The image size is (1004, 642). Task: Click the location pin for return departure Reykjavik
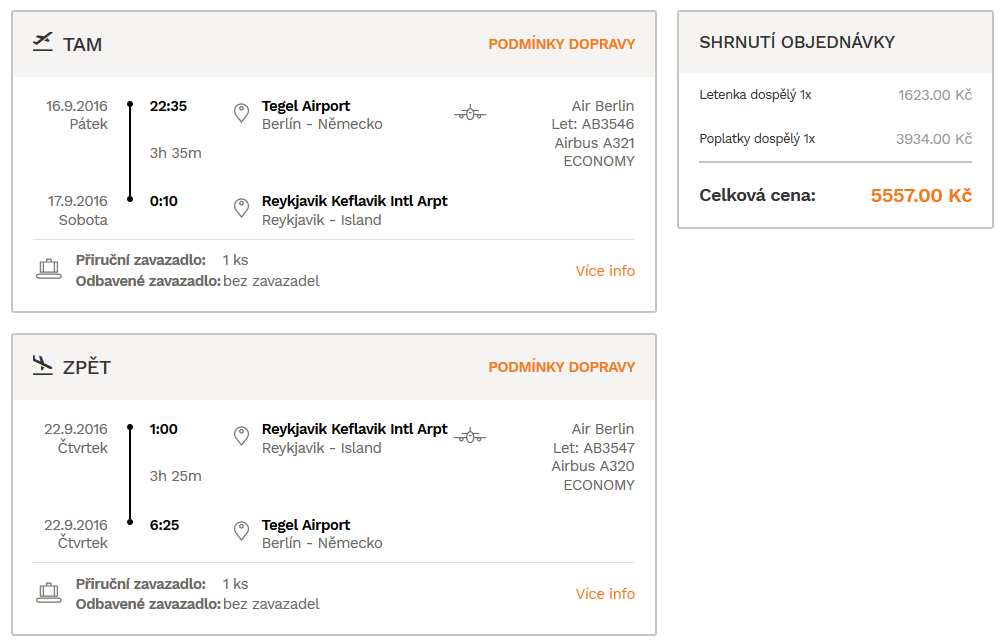pyautogui.click(x=241, y=437)
